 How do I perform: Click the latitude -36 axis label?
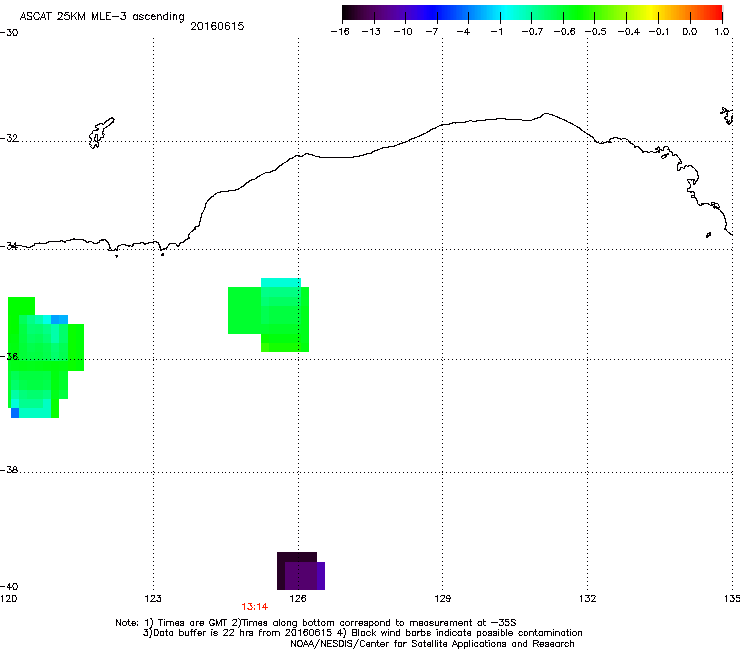coord(9,356)
